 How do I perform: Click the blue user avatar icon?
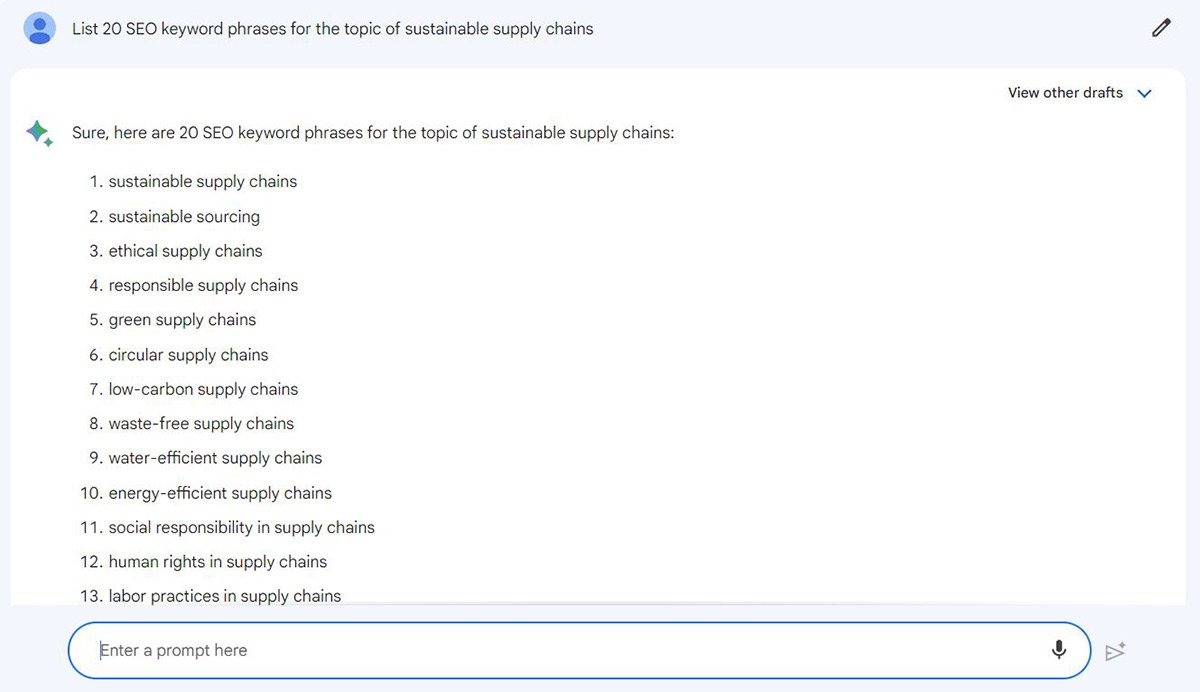40,28
